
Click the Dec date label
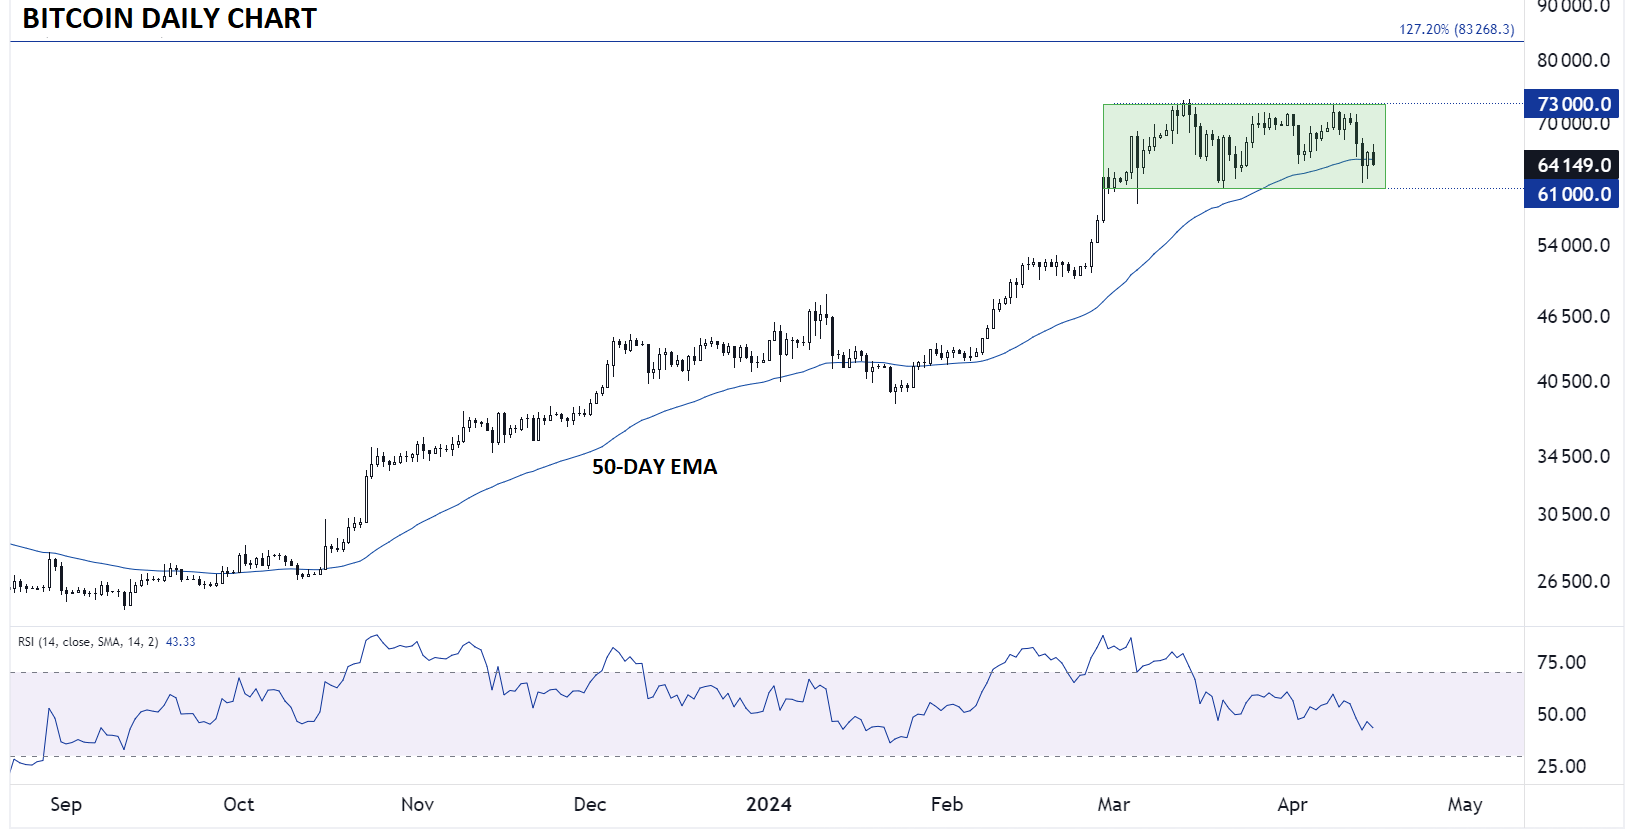tap(590, 804)
